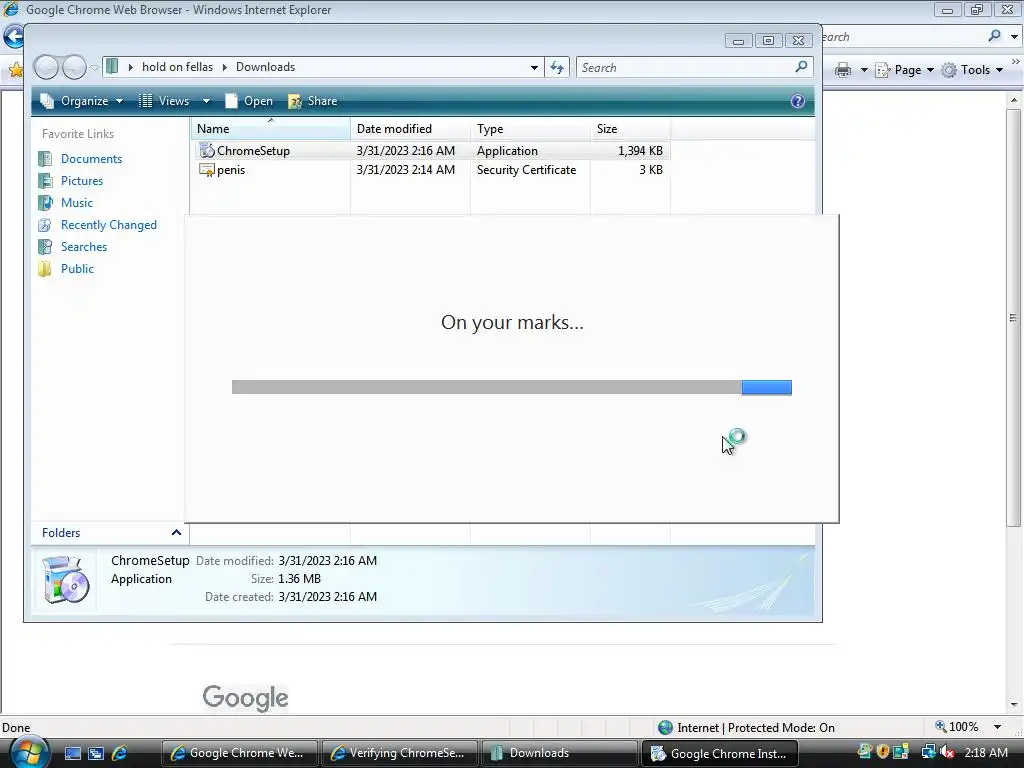Switch to Downloads taskbar button
The width and height of the screenshot is (1024, 768).
(559, 753)
